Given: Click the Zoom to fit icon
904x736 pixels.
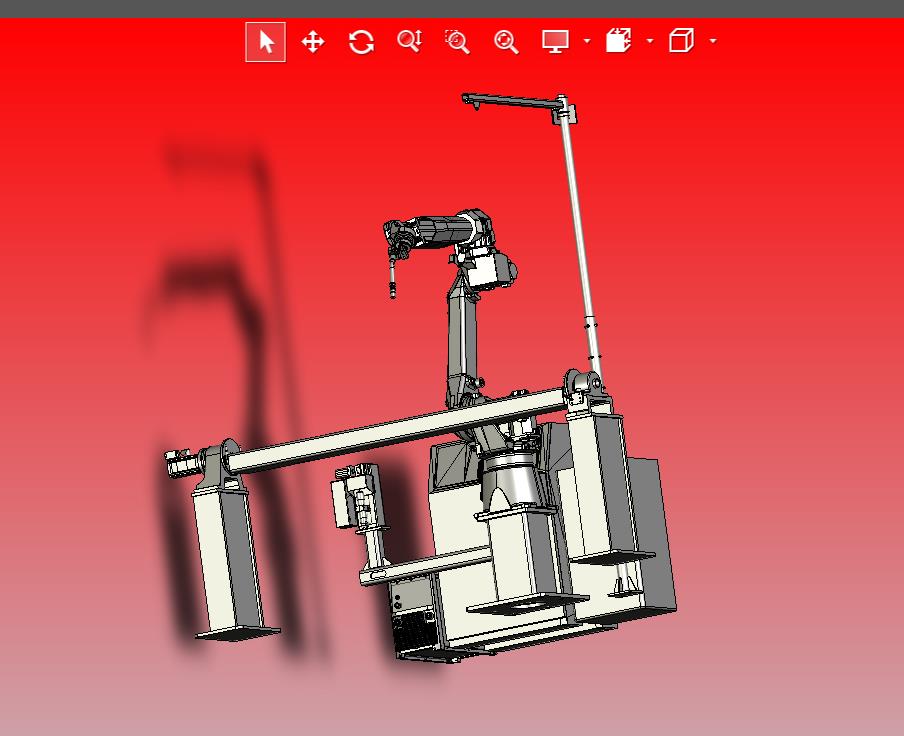Looking at the screenshot, I should [506, 41].
